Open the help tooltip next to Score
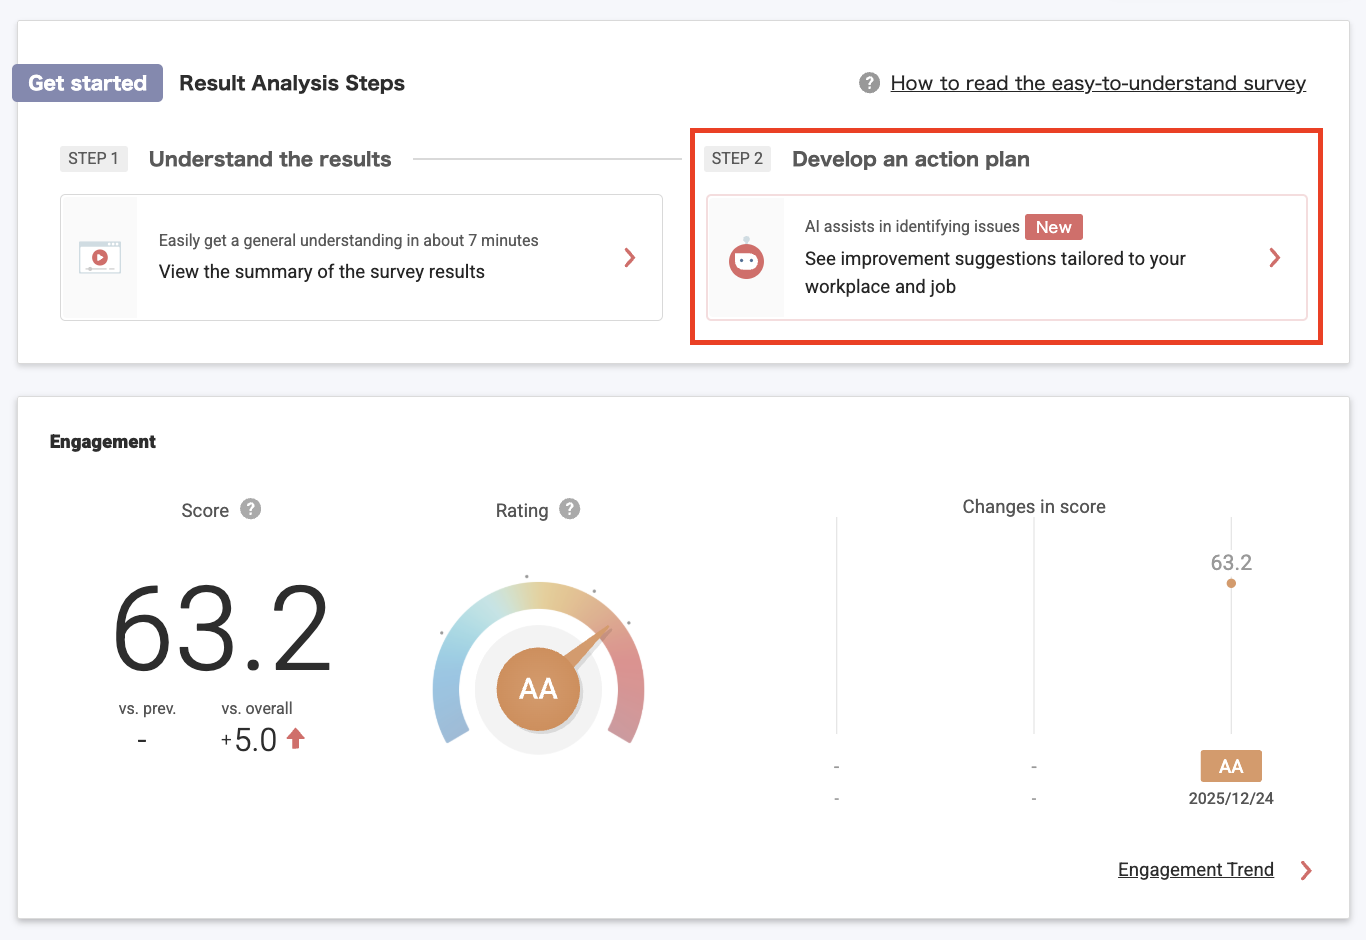 [251, 509]
